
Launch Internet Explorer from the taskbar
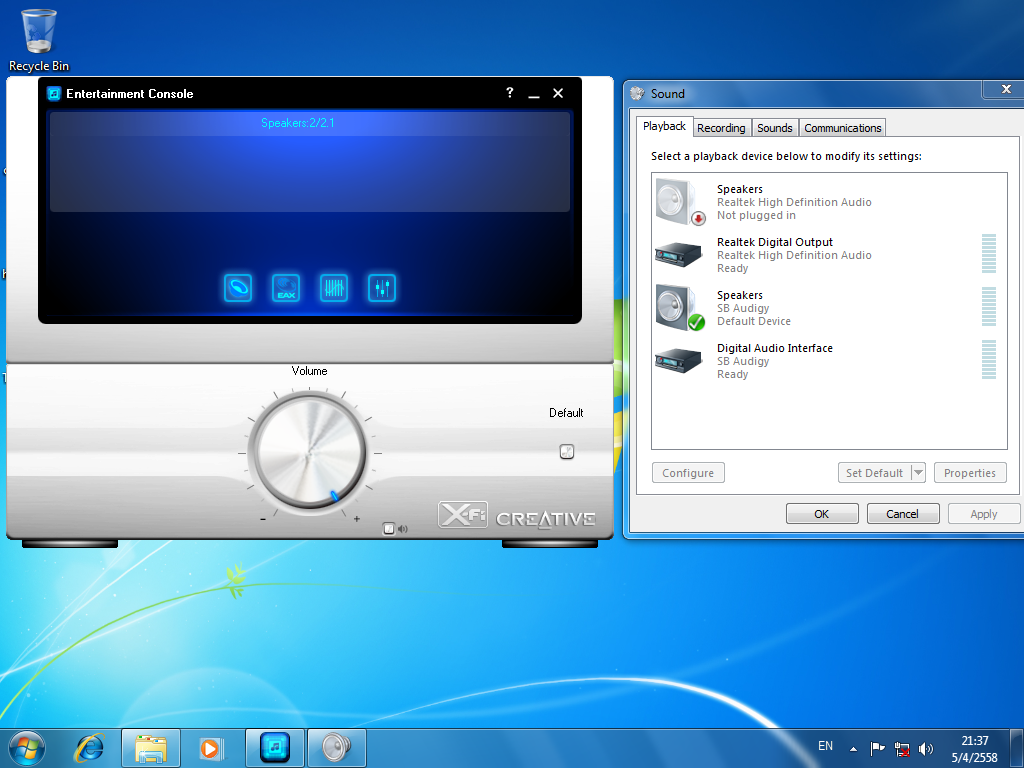coord(89,747)
